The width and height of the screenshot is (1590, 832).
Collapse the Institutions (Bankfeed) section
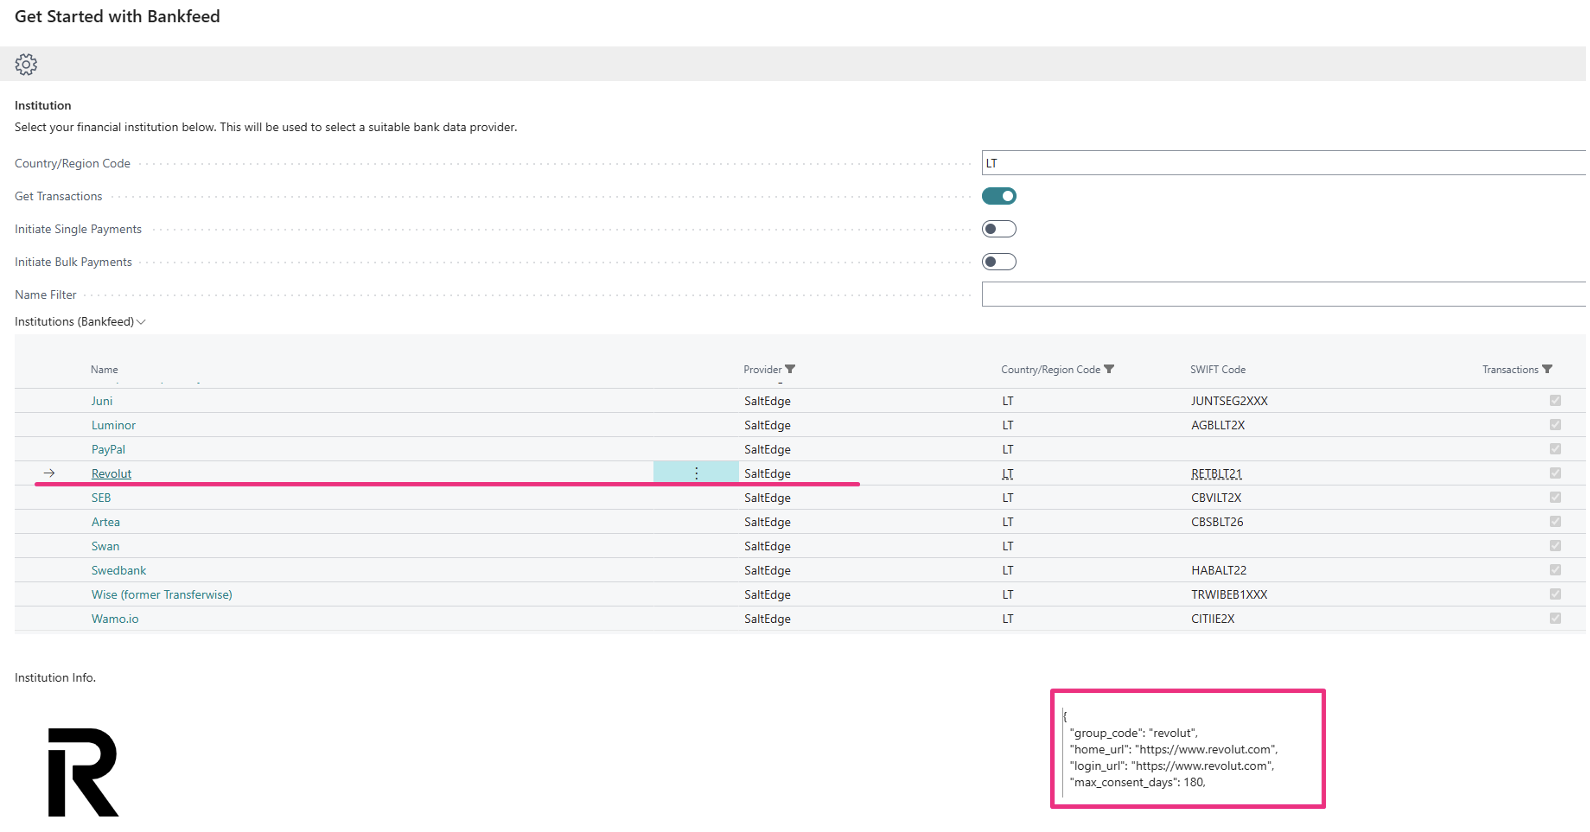click(80, 322)
